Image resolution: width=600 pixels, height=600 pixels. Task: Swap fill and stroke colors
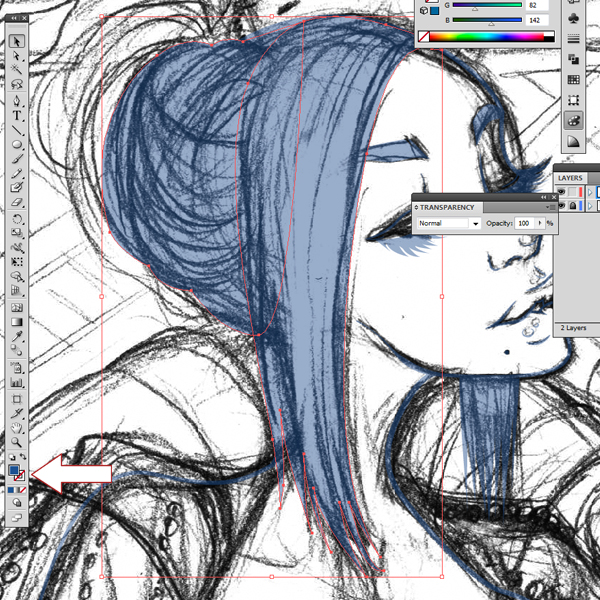23,457
